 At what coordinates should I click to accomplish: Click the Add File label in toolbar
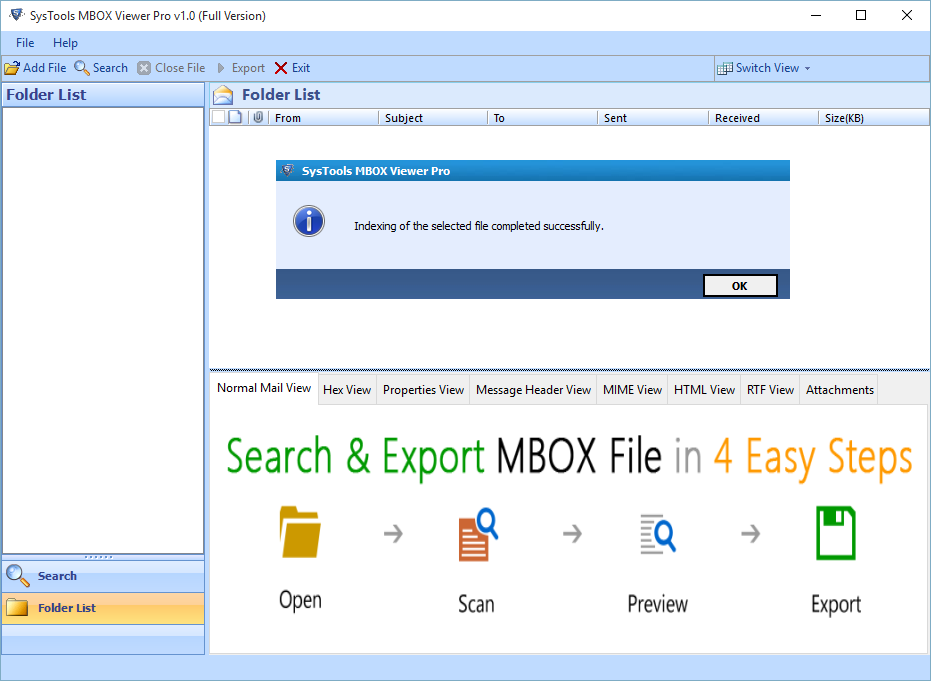pos(45,68)
